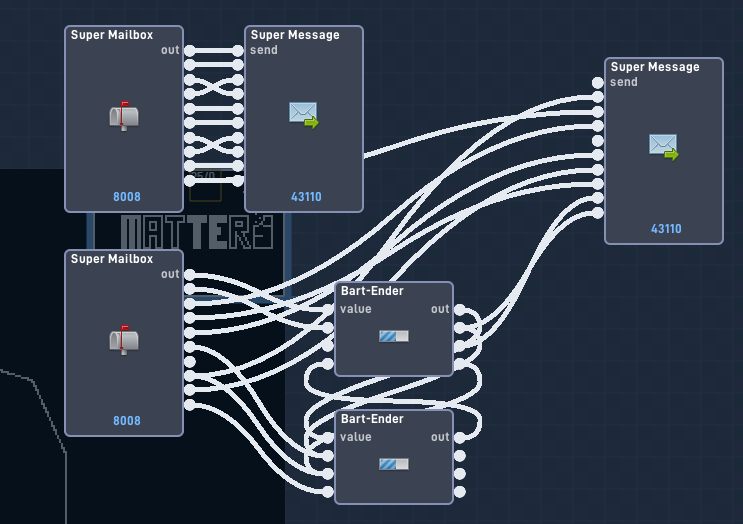Click the 'value' label on upper Bart-Ender

click(355, 309)
